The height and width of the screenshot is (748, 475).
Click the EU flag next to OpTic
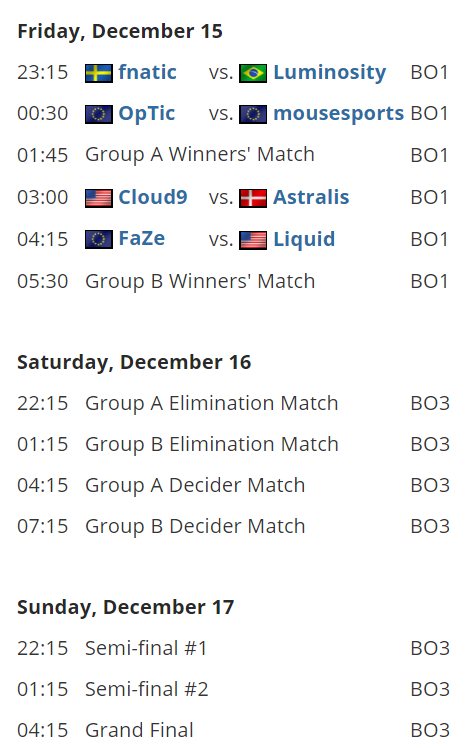(x=99, y=114)
